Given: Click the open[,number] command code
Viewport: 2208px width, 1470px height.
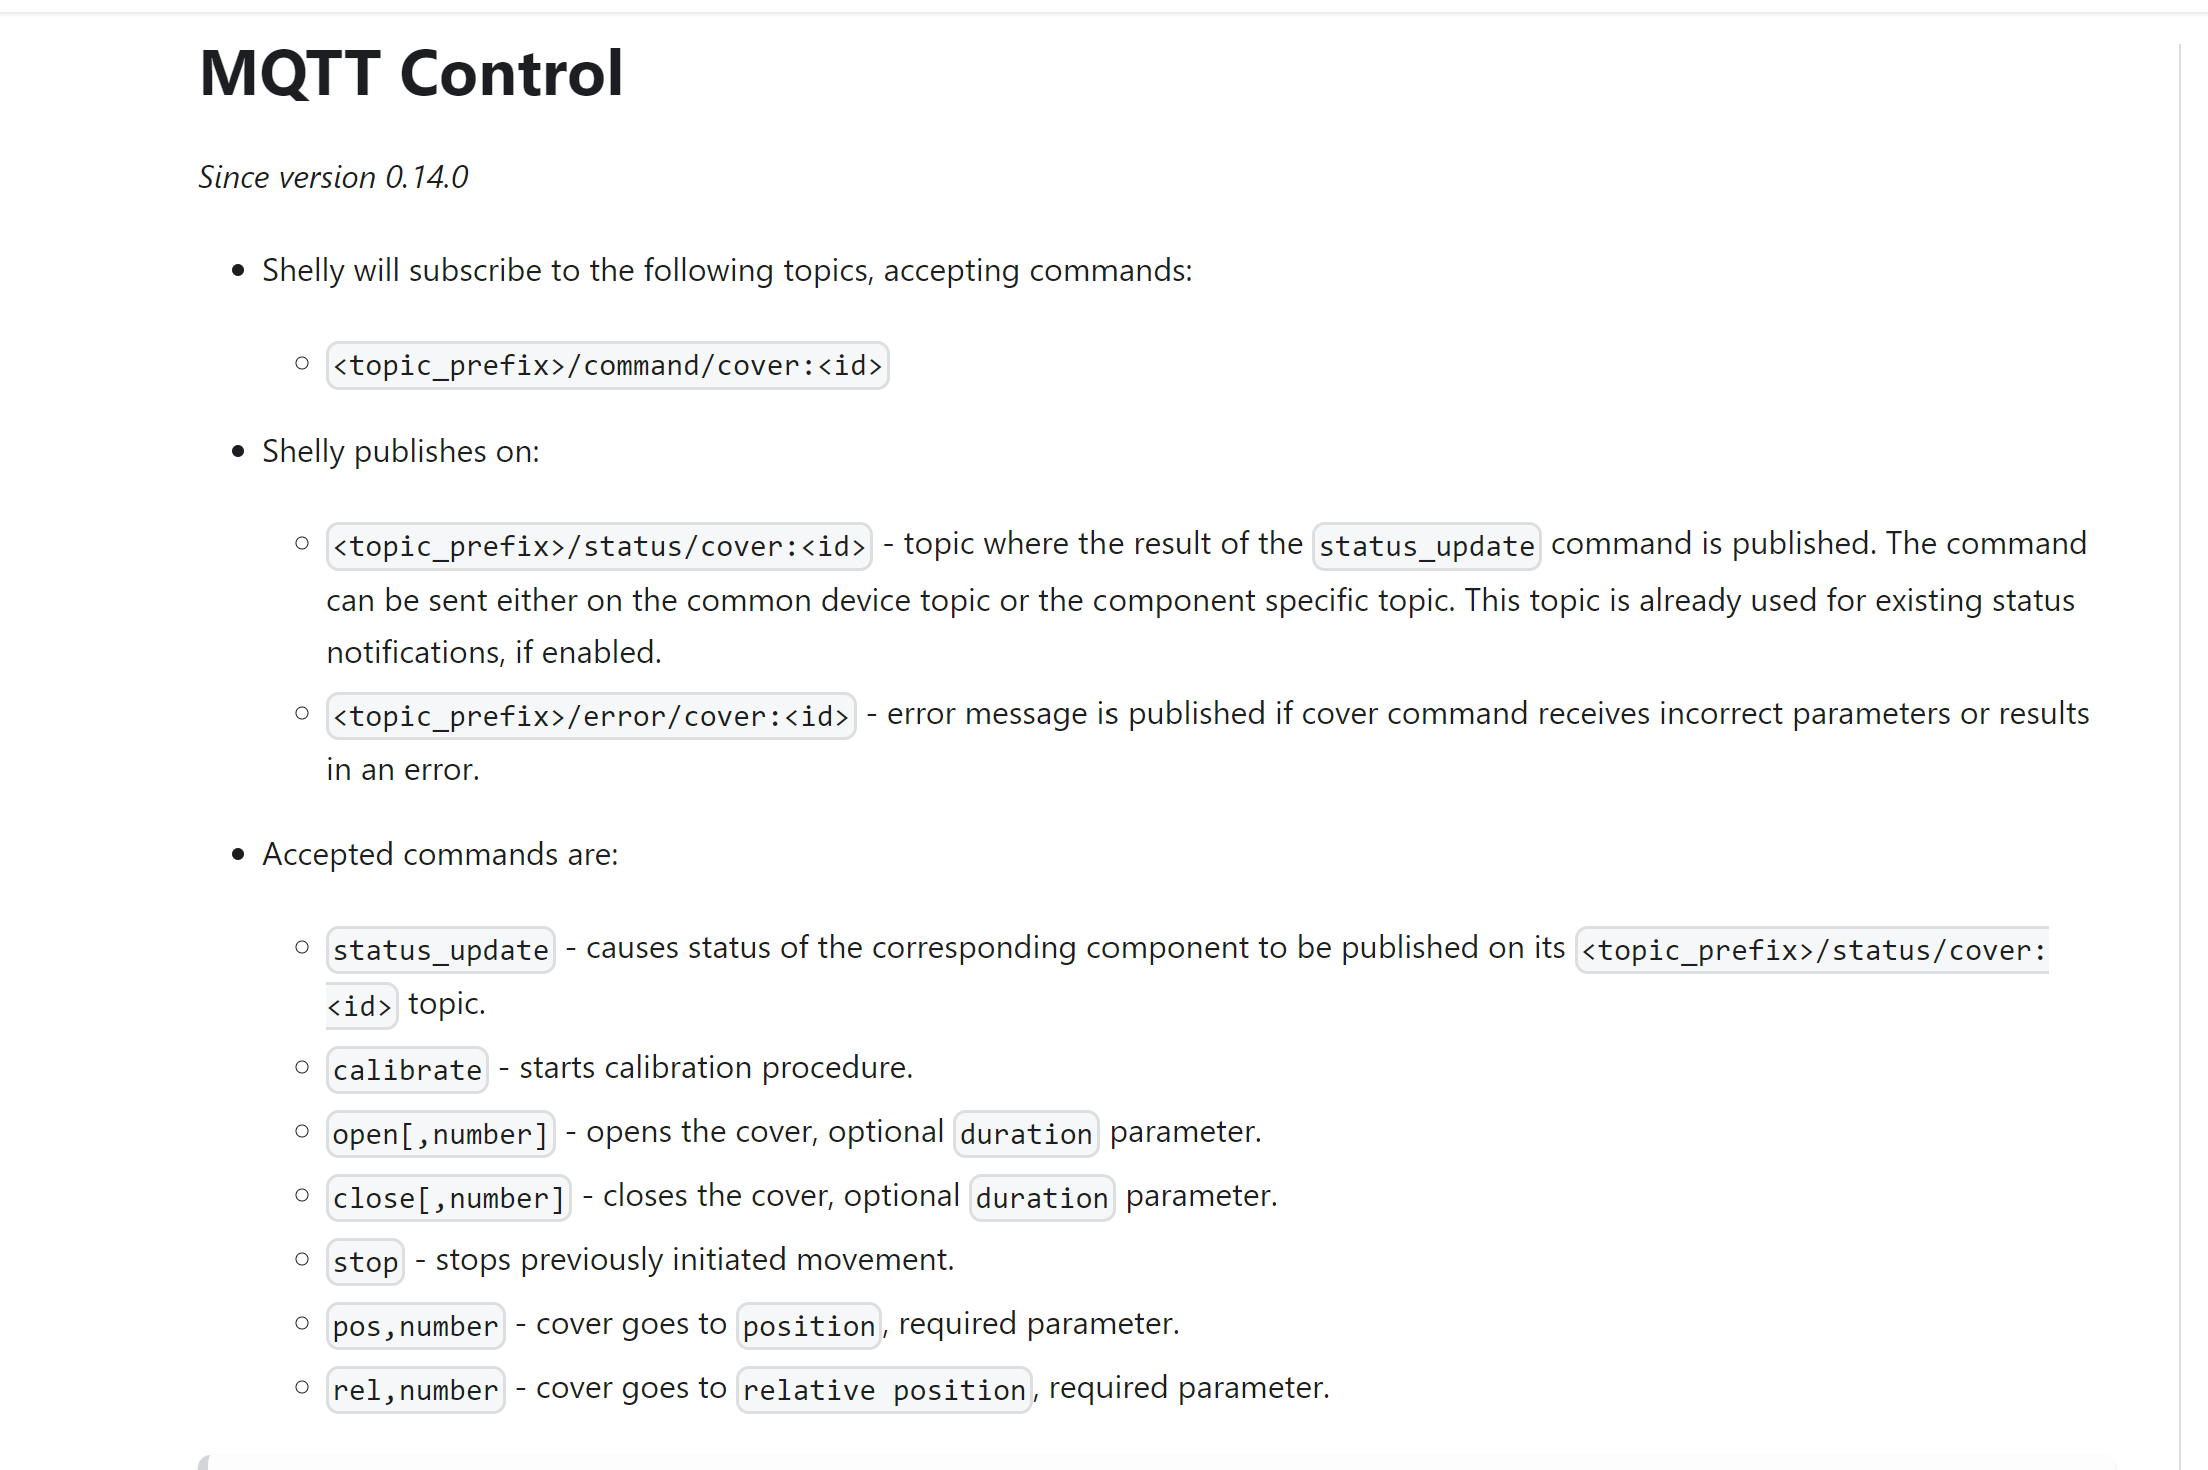Looking at the screenshot, I should point(440,1134).
